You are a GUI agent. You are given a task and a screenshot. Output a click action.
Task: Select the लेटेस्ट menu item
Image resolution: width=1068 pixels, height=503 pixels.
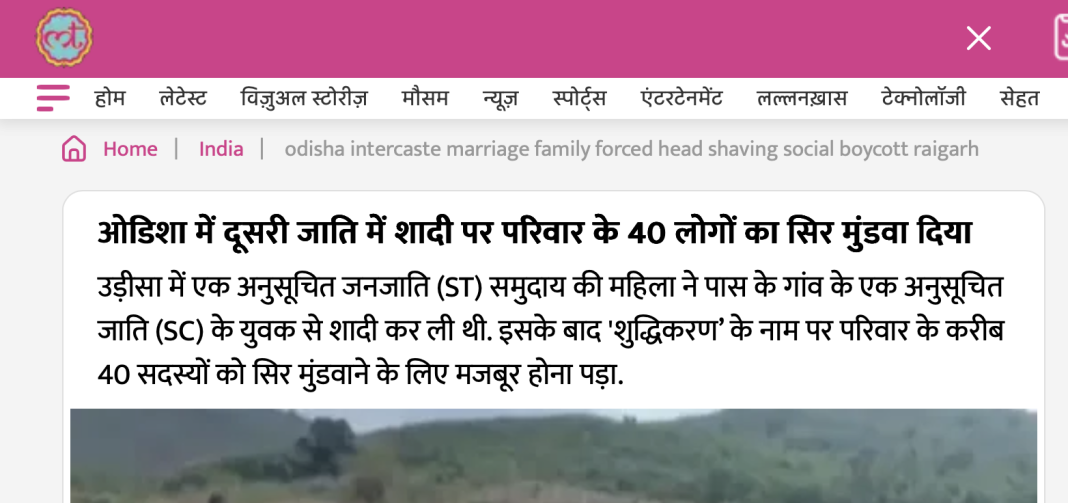(183, 99)
